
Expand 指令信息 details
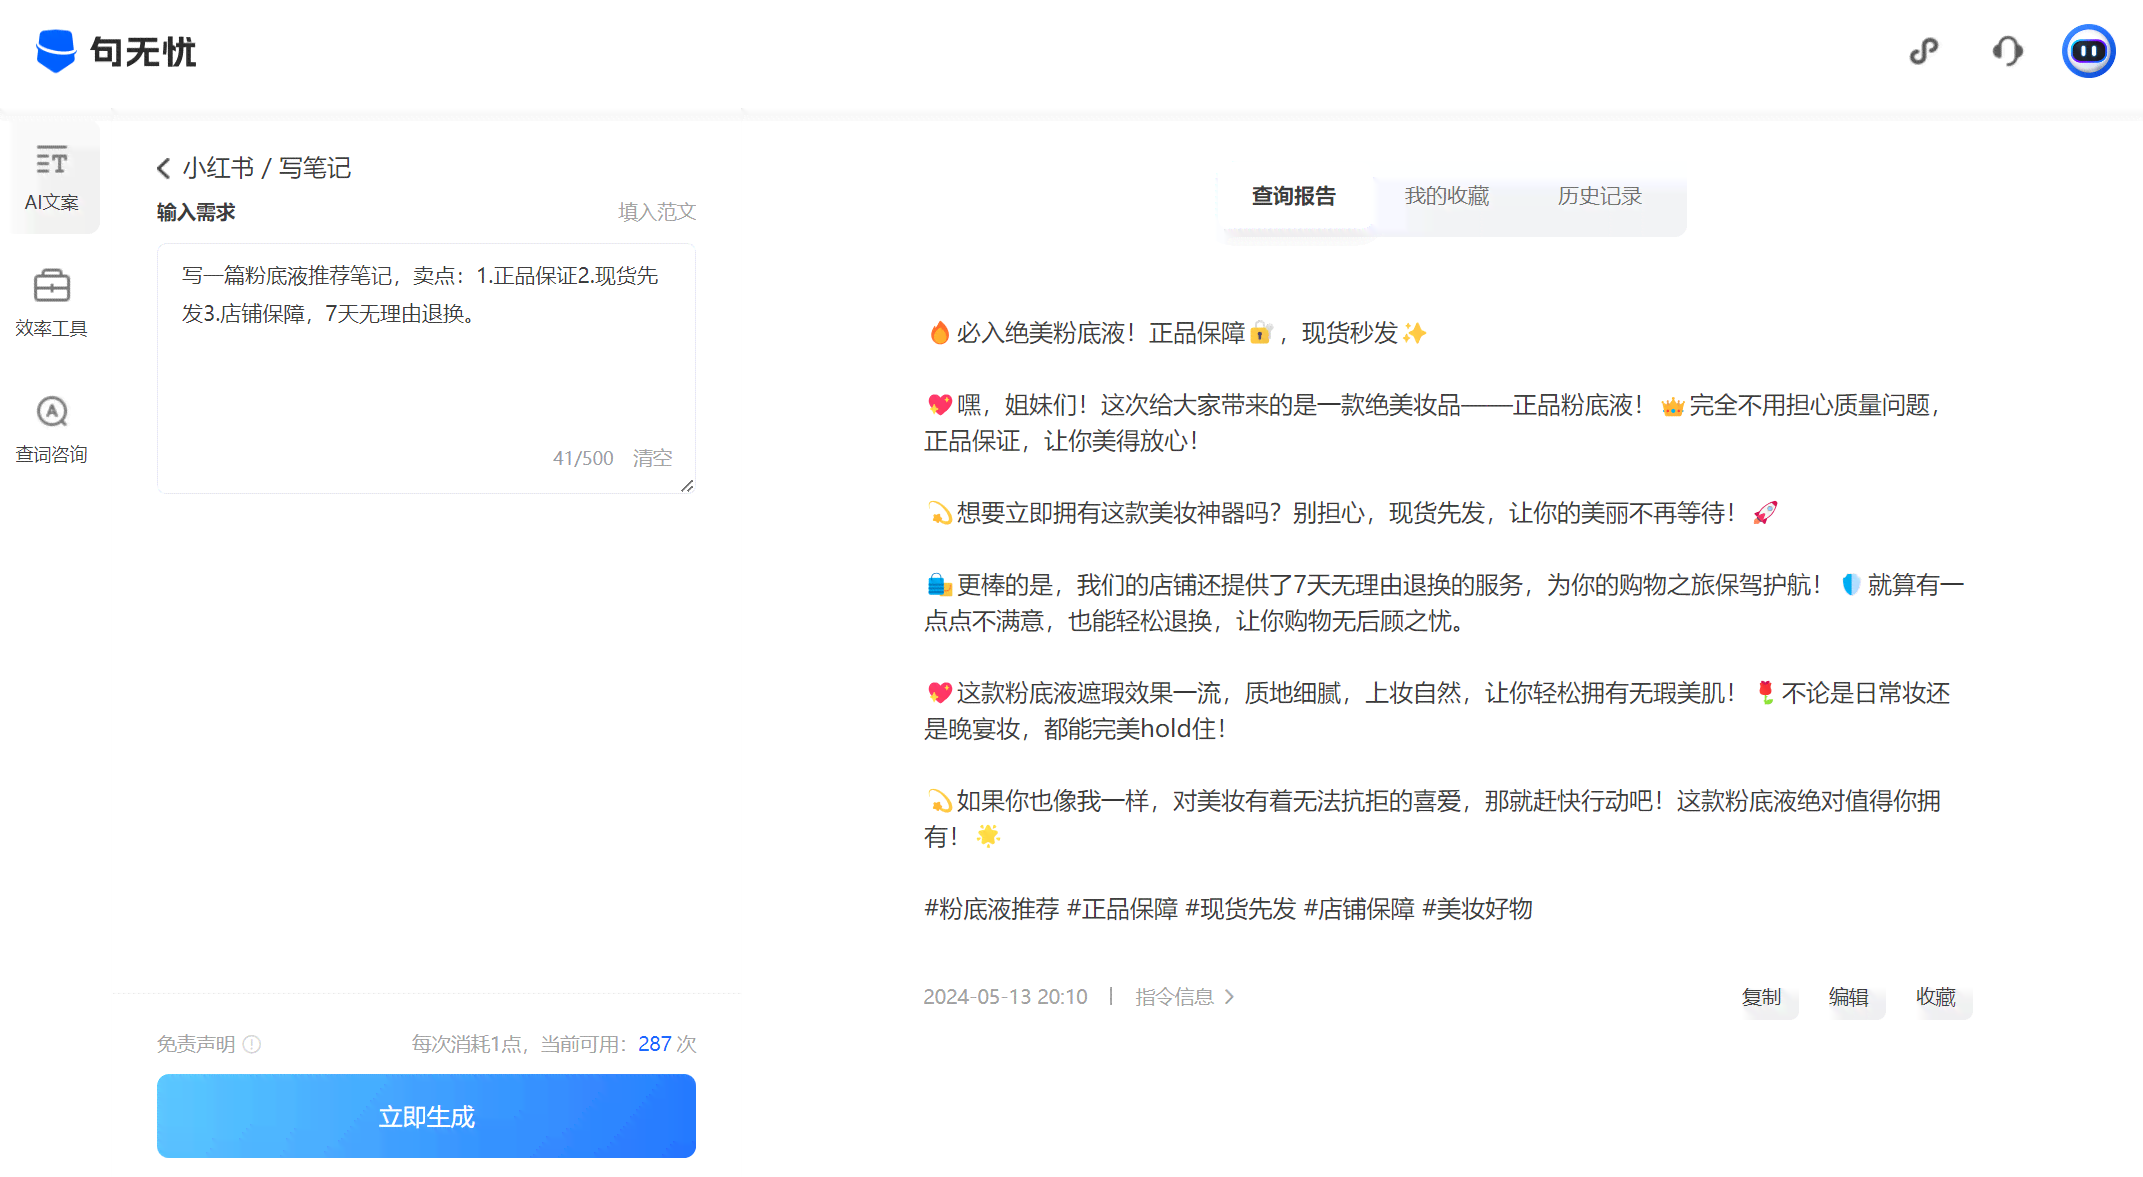(x=1185, y=997)
